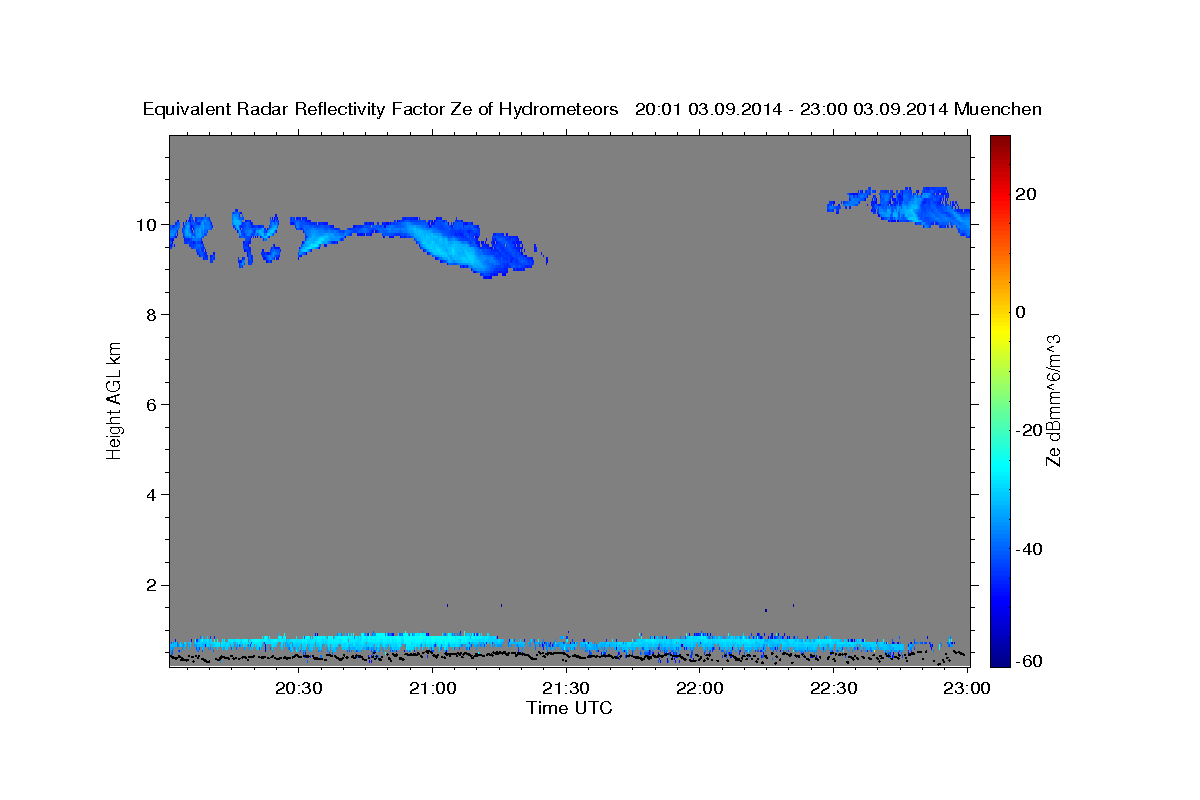Click the '22:00' time tick label
1200x800 pixels.
[x=700, y=689]
